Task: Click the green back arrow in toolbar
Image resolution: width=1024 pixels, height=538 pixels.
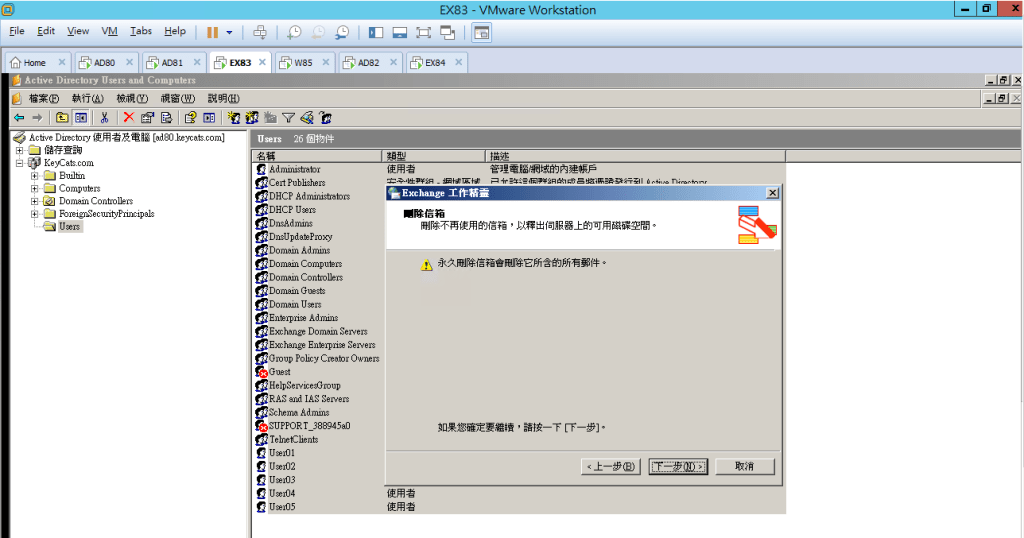Action: (x=19, y=117)
